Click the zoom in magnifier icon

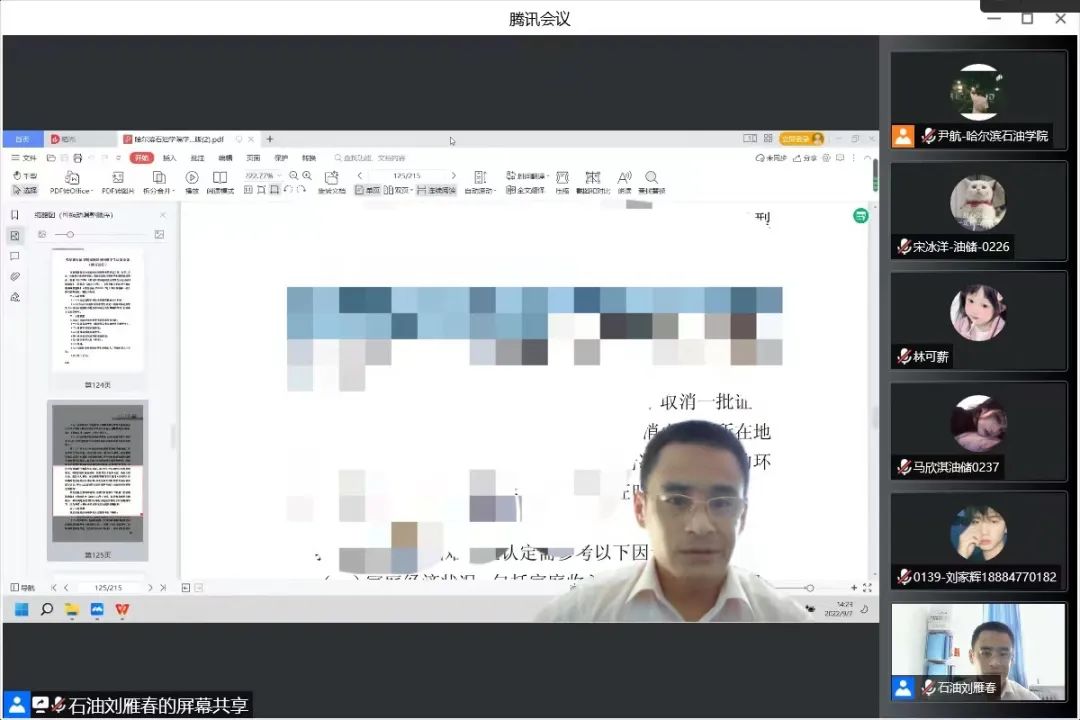click(308, 175)
